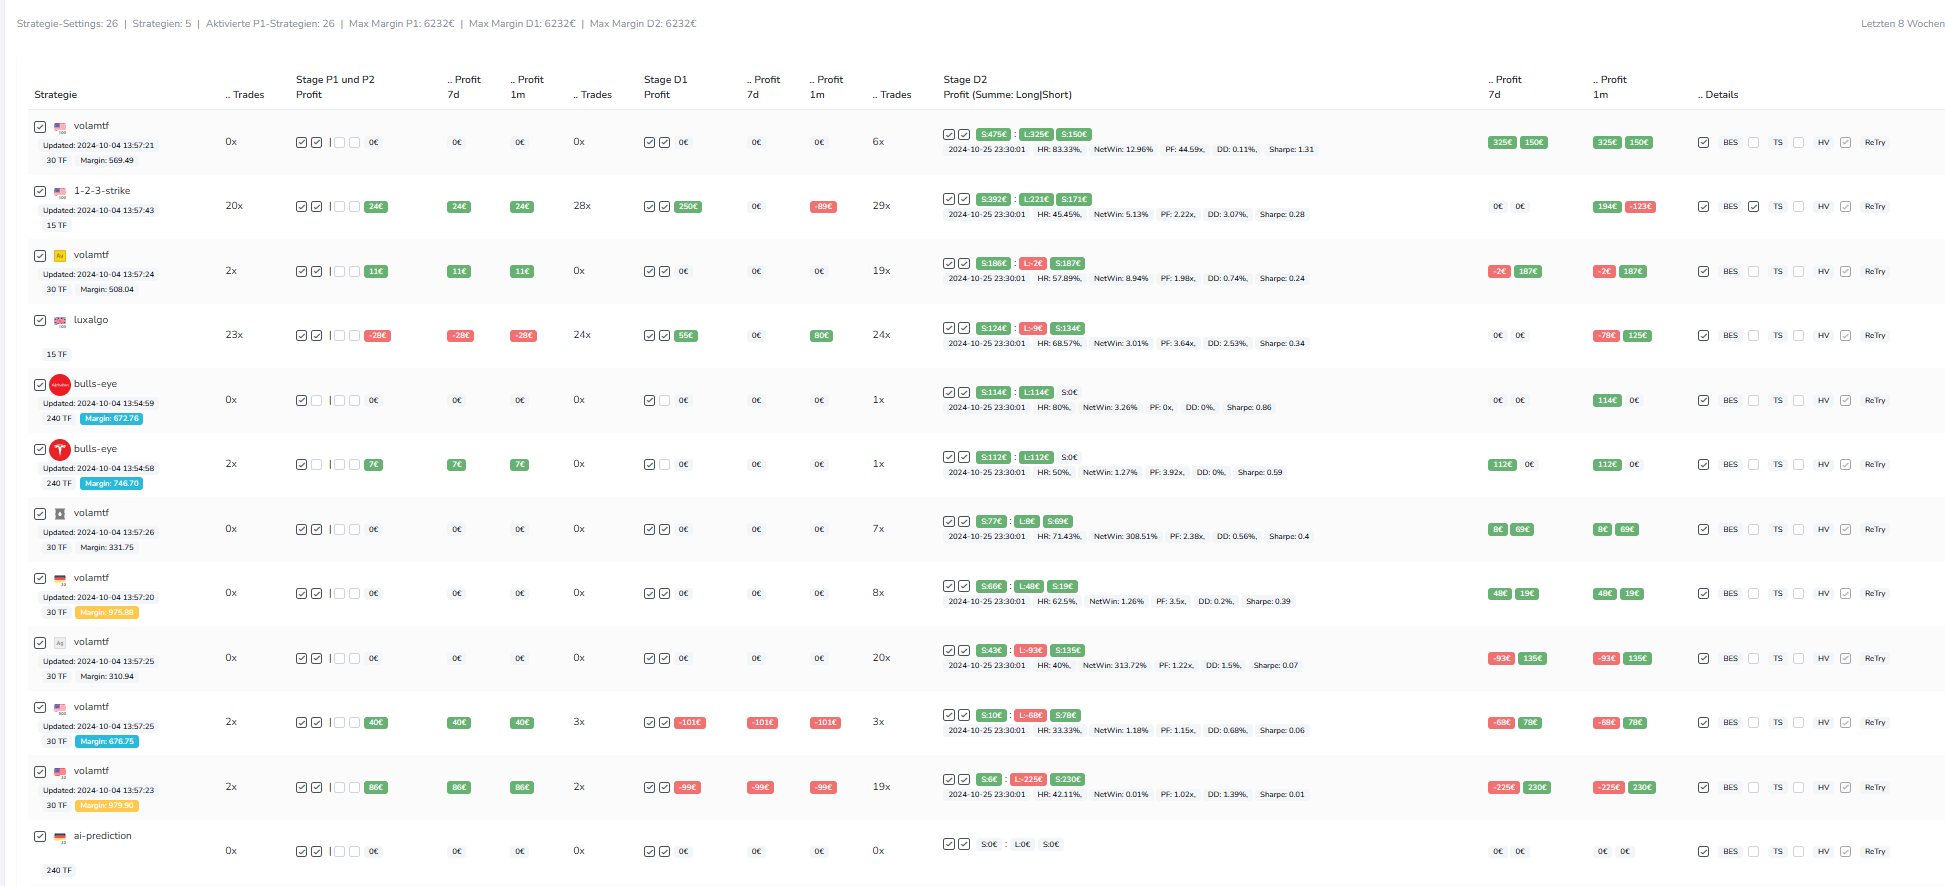Click the ReTry button in the 1-2-3-strike row
1945x886 pixels.
pyautogui.click(x=1875, y=207)
